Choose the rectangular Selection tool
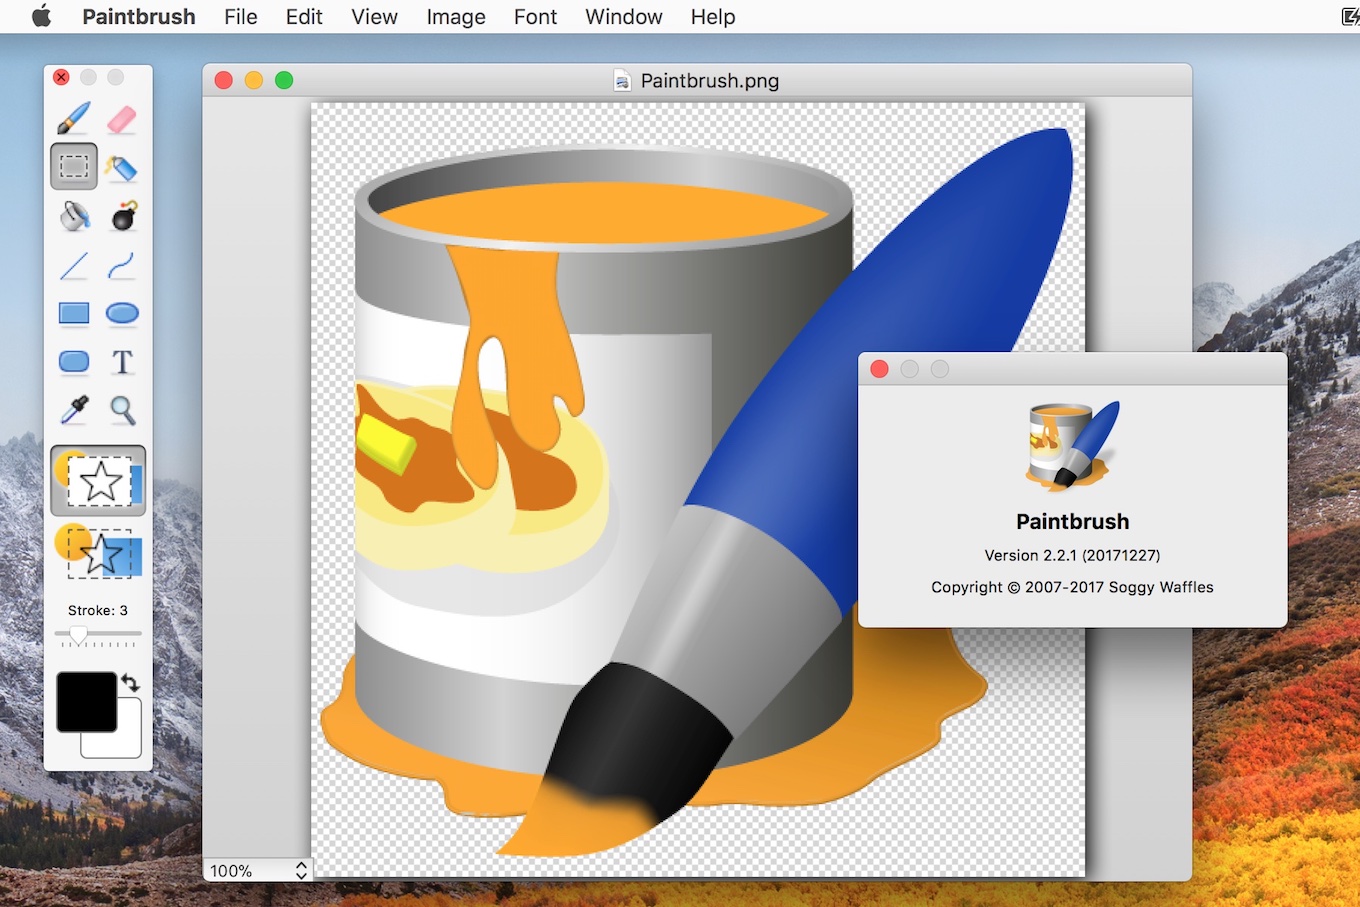This screenshot has height=907, width=1360. click(74, 166)
